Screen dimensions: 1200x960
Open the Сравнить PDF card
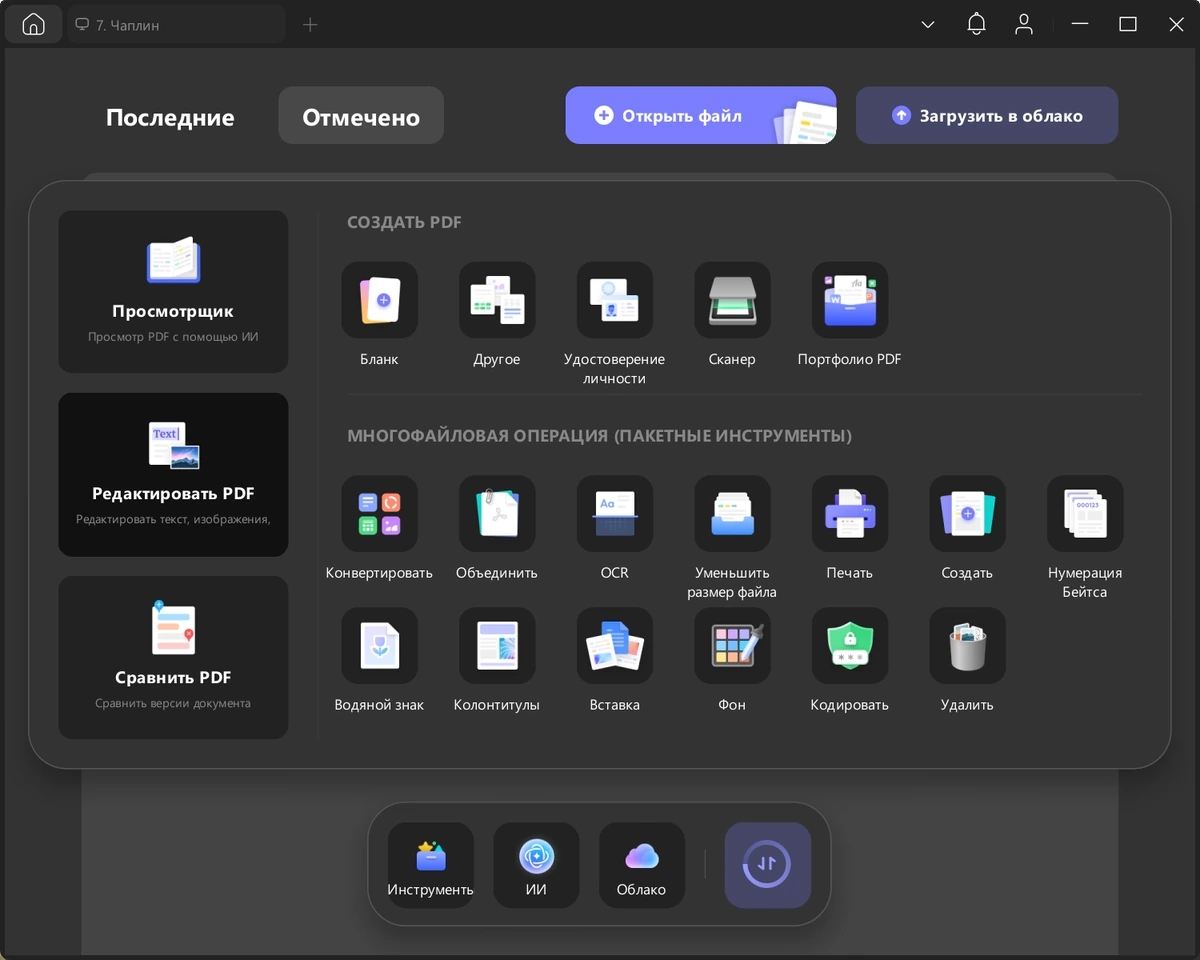[173, 658]
